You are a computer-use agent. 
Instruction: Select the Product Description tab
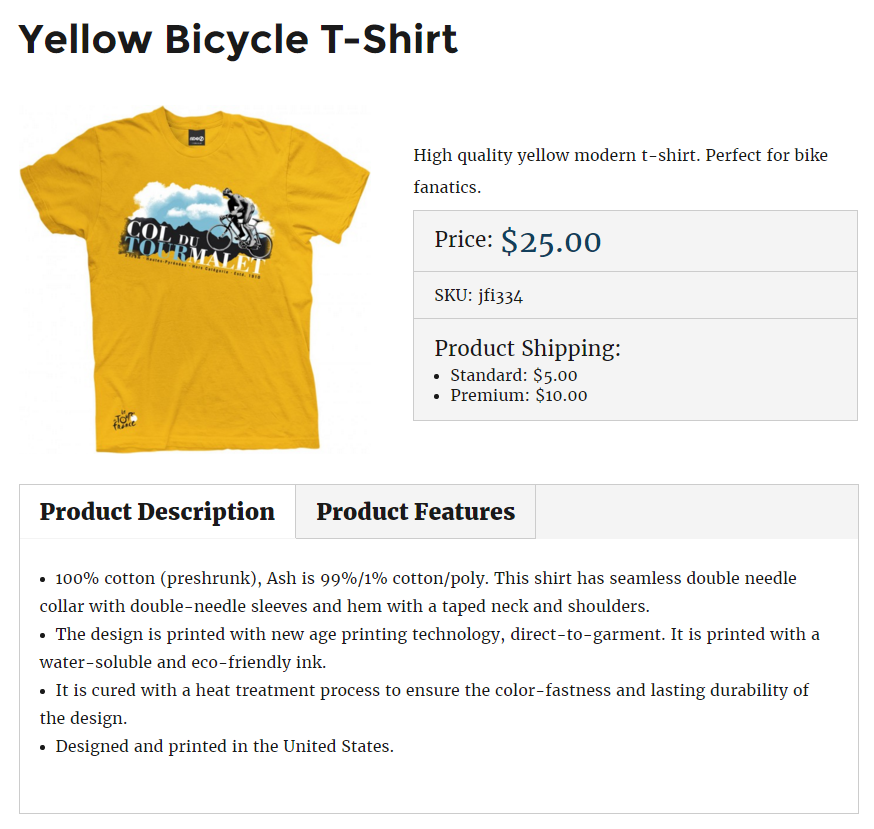pyautogui.click(x=157, y=511)
